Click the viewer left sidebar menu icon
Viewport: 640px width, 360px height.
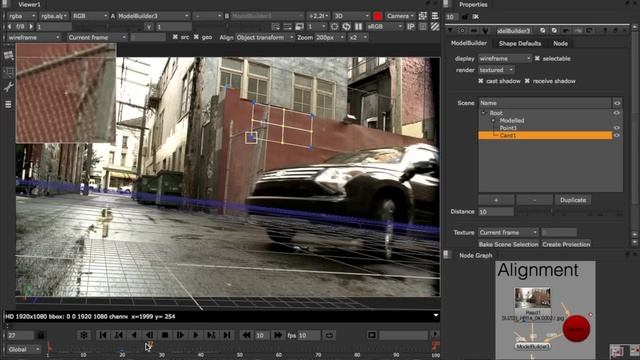(8, 104)
